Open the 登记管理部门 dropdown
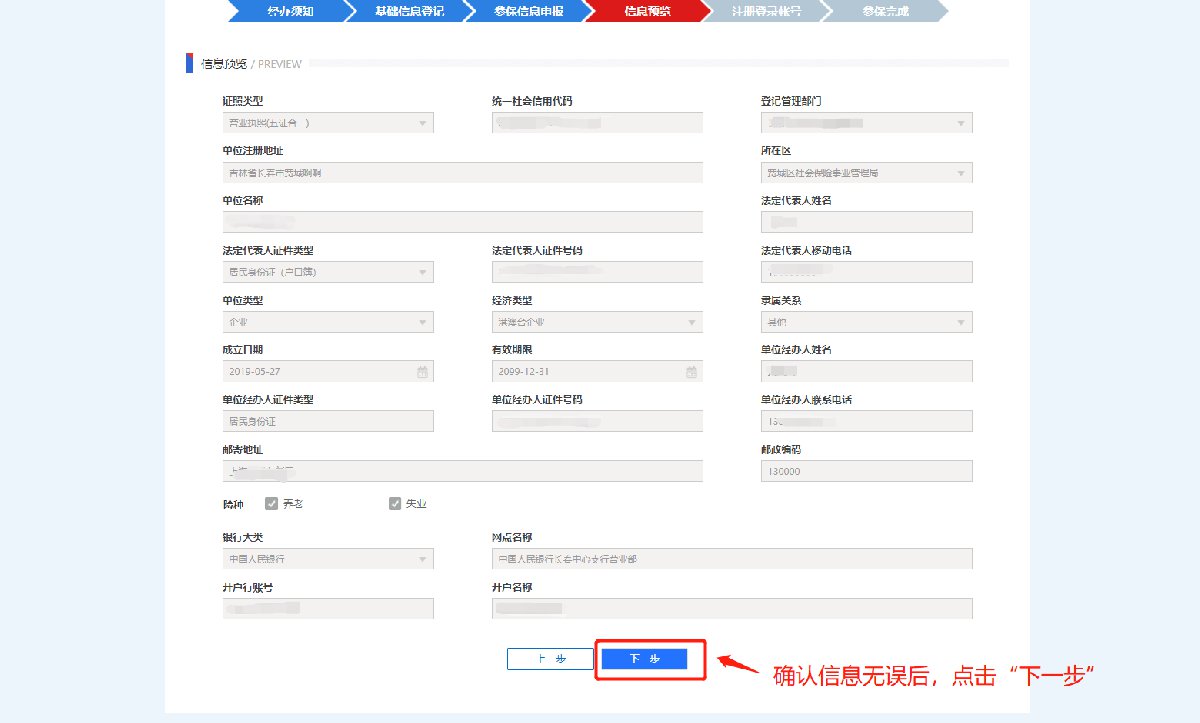The image size is (1200, 723). tap(961, 123)
